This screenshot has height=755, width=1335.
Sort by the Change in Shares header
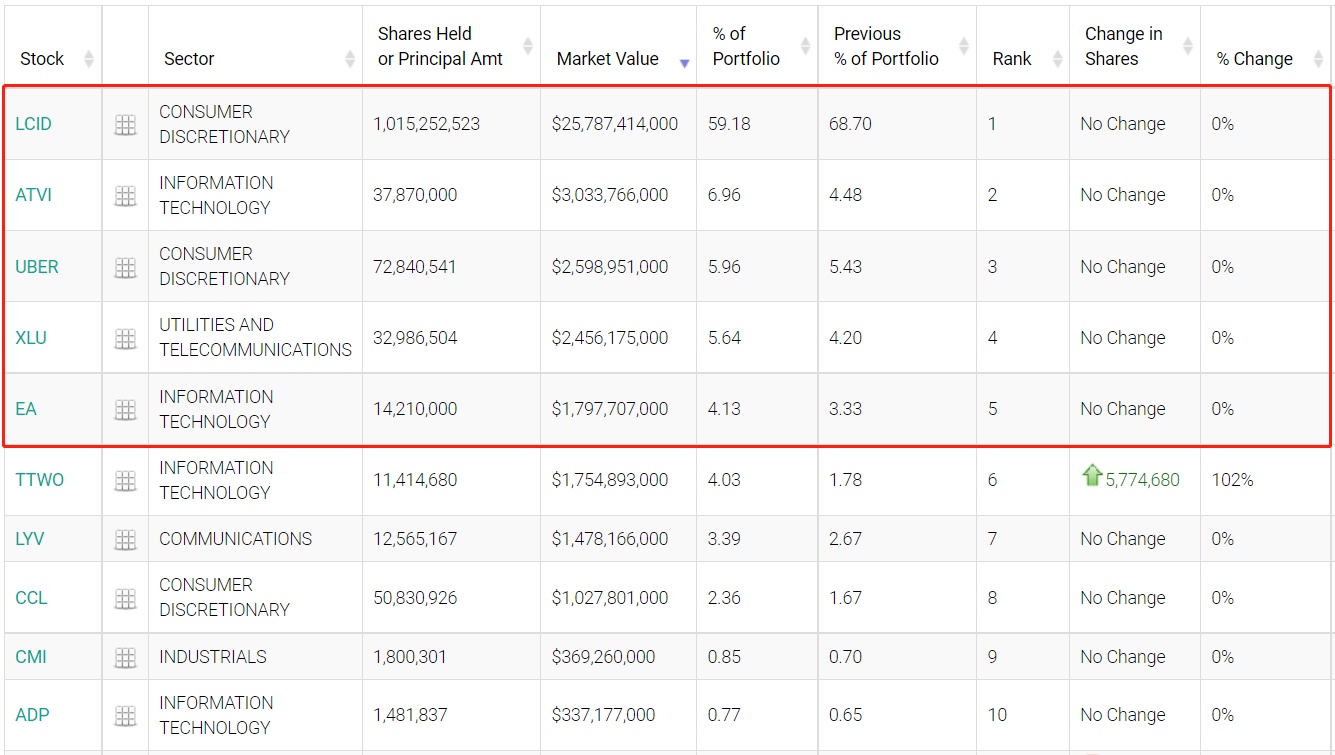tap(1123, 47)
